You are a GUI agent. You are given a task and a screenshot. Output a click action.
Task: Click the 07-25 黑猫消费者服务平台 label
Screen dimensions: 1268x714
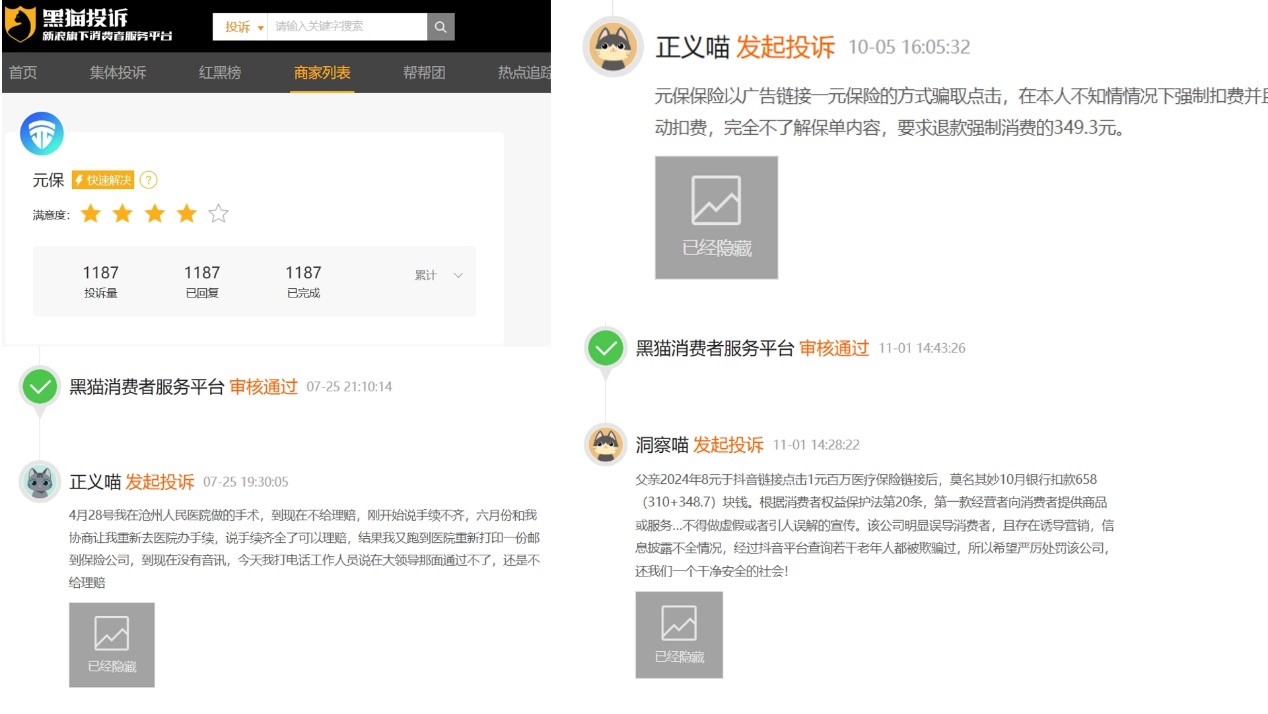(x=147, y=387)
